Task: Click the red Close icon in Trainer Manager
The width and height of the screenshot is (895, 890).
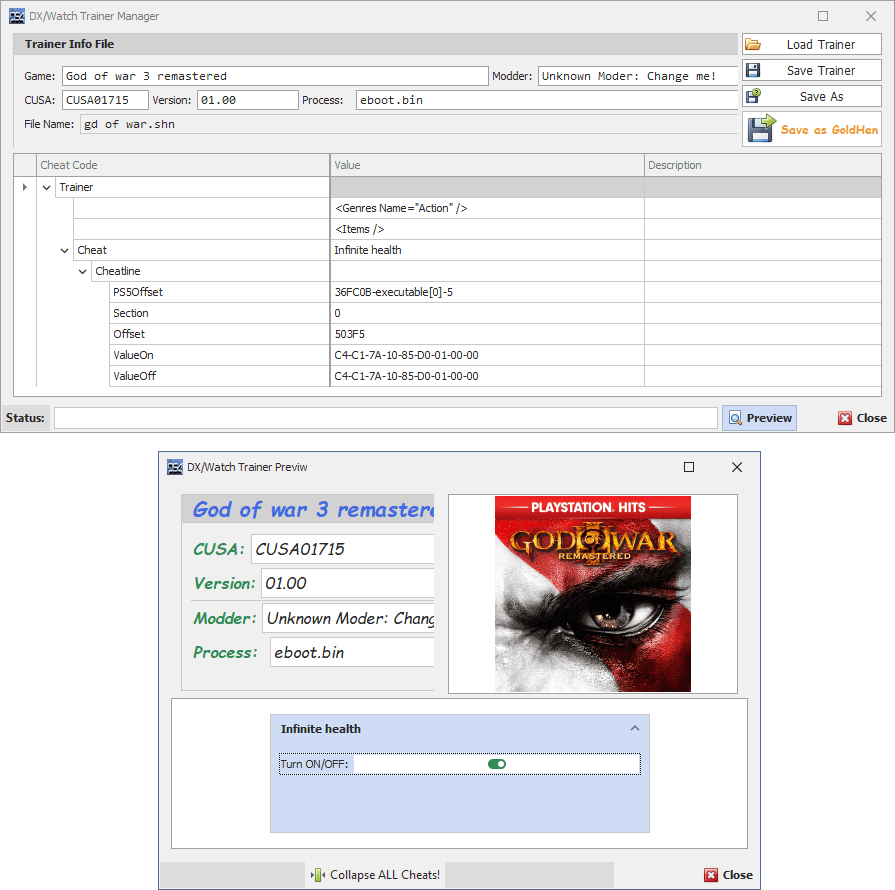Action: pyautogui.click(x=845, y=418)
